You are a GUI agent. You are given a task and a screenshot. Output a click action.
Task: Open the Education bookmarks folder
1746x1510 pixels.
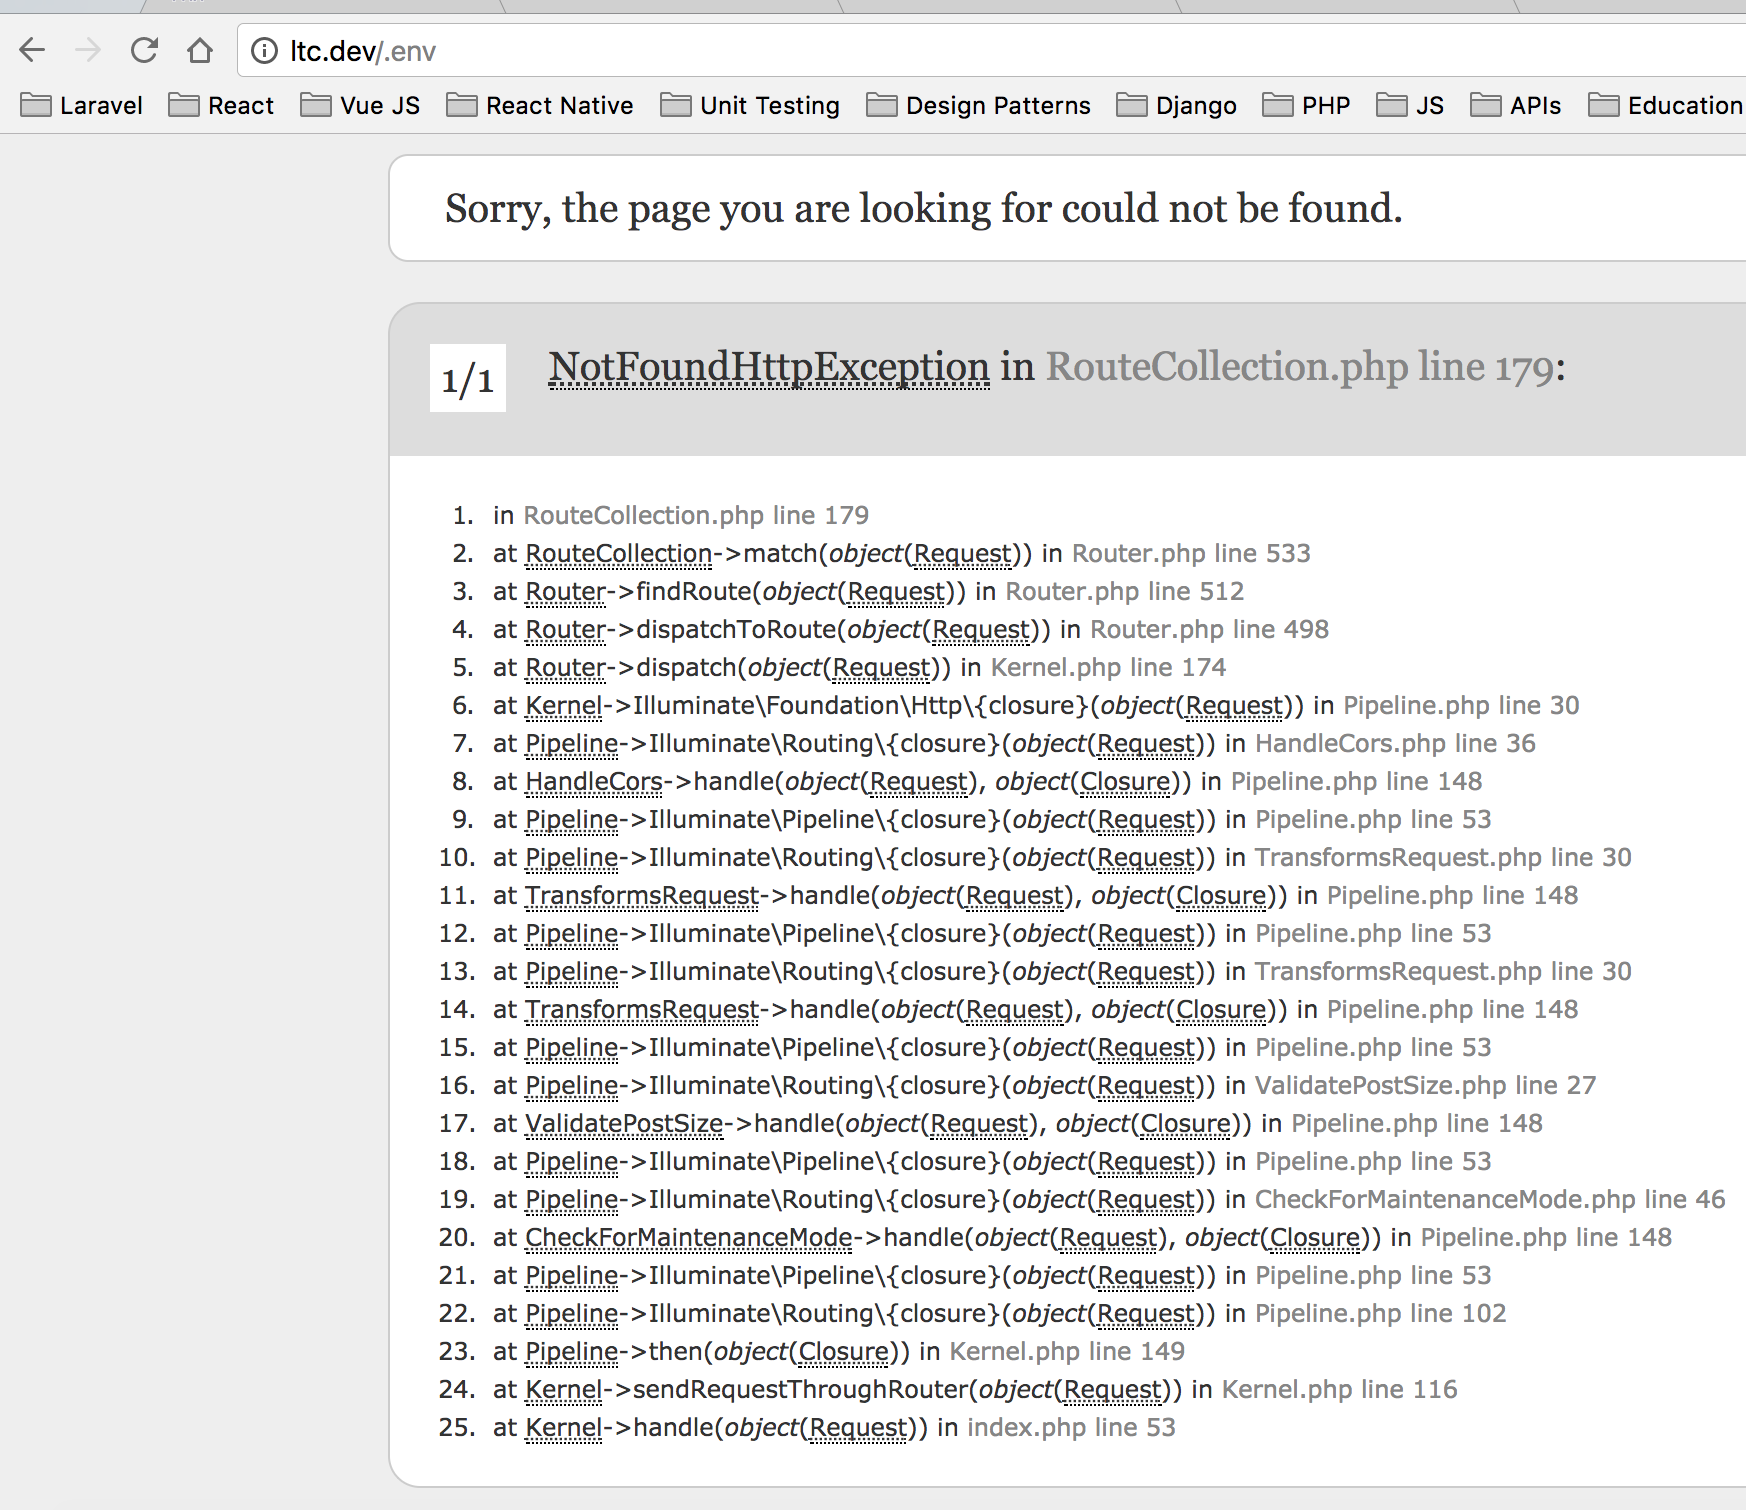pos(1666,105)
